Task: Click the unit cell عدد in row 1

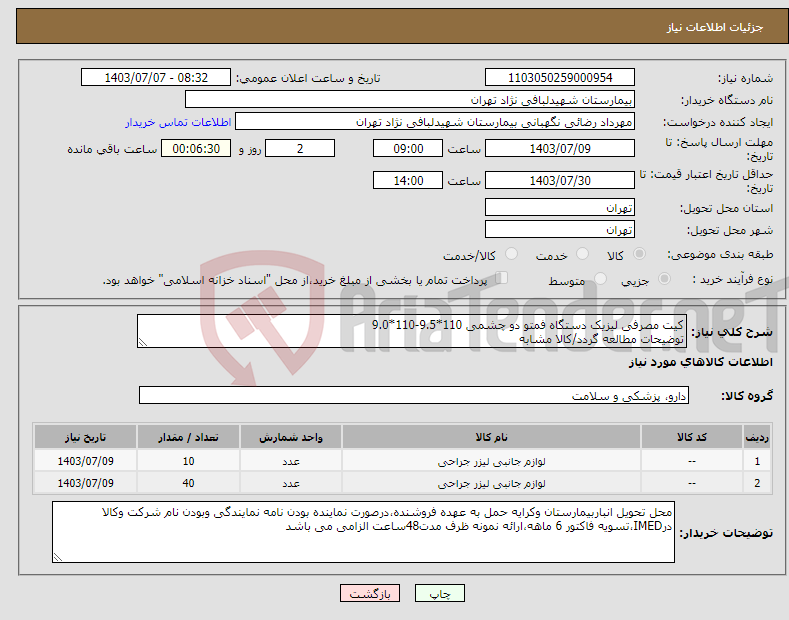Action: click(x=291, y=461)
